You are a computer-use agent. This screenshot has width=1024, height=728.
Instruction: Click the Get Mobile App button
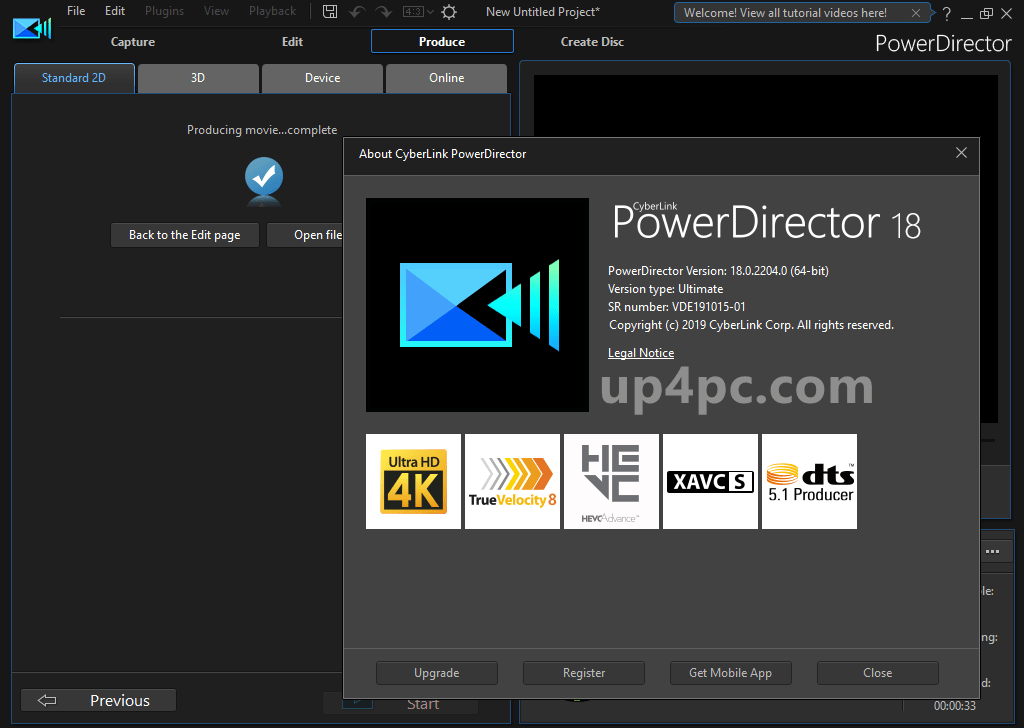(731, 673)
